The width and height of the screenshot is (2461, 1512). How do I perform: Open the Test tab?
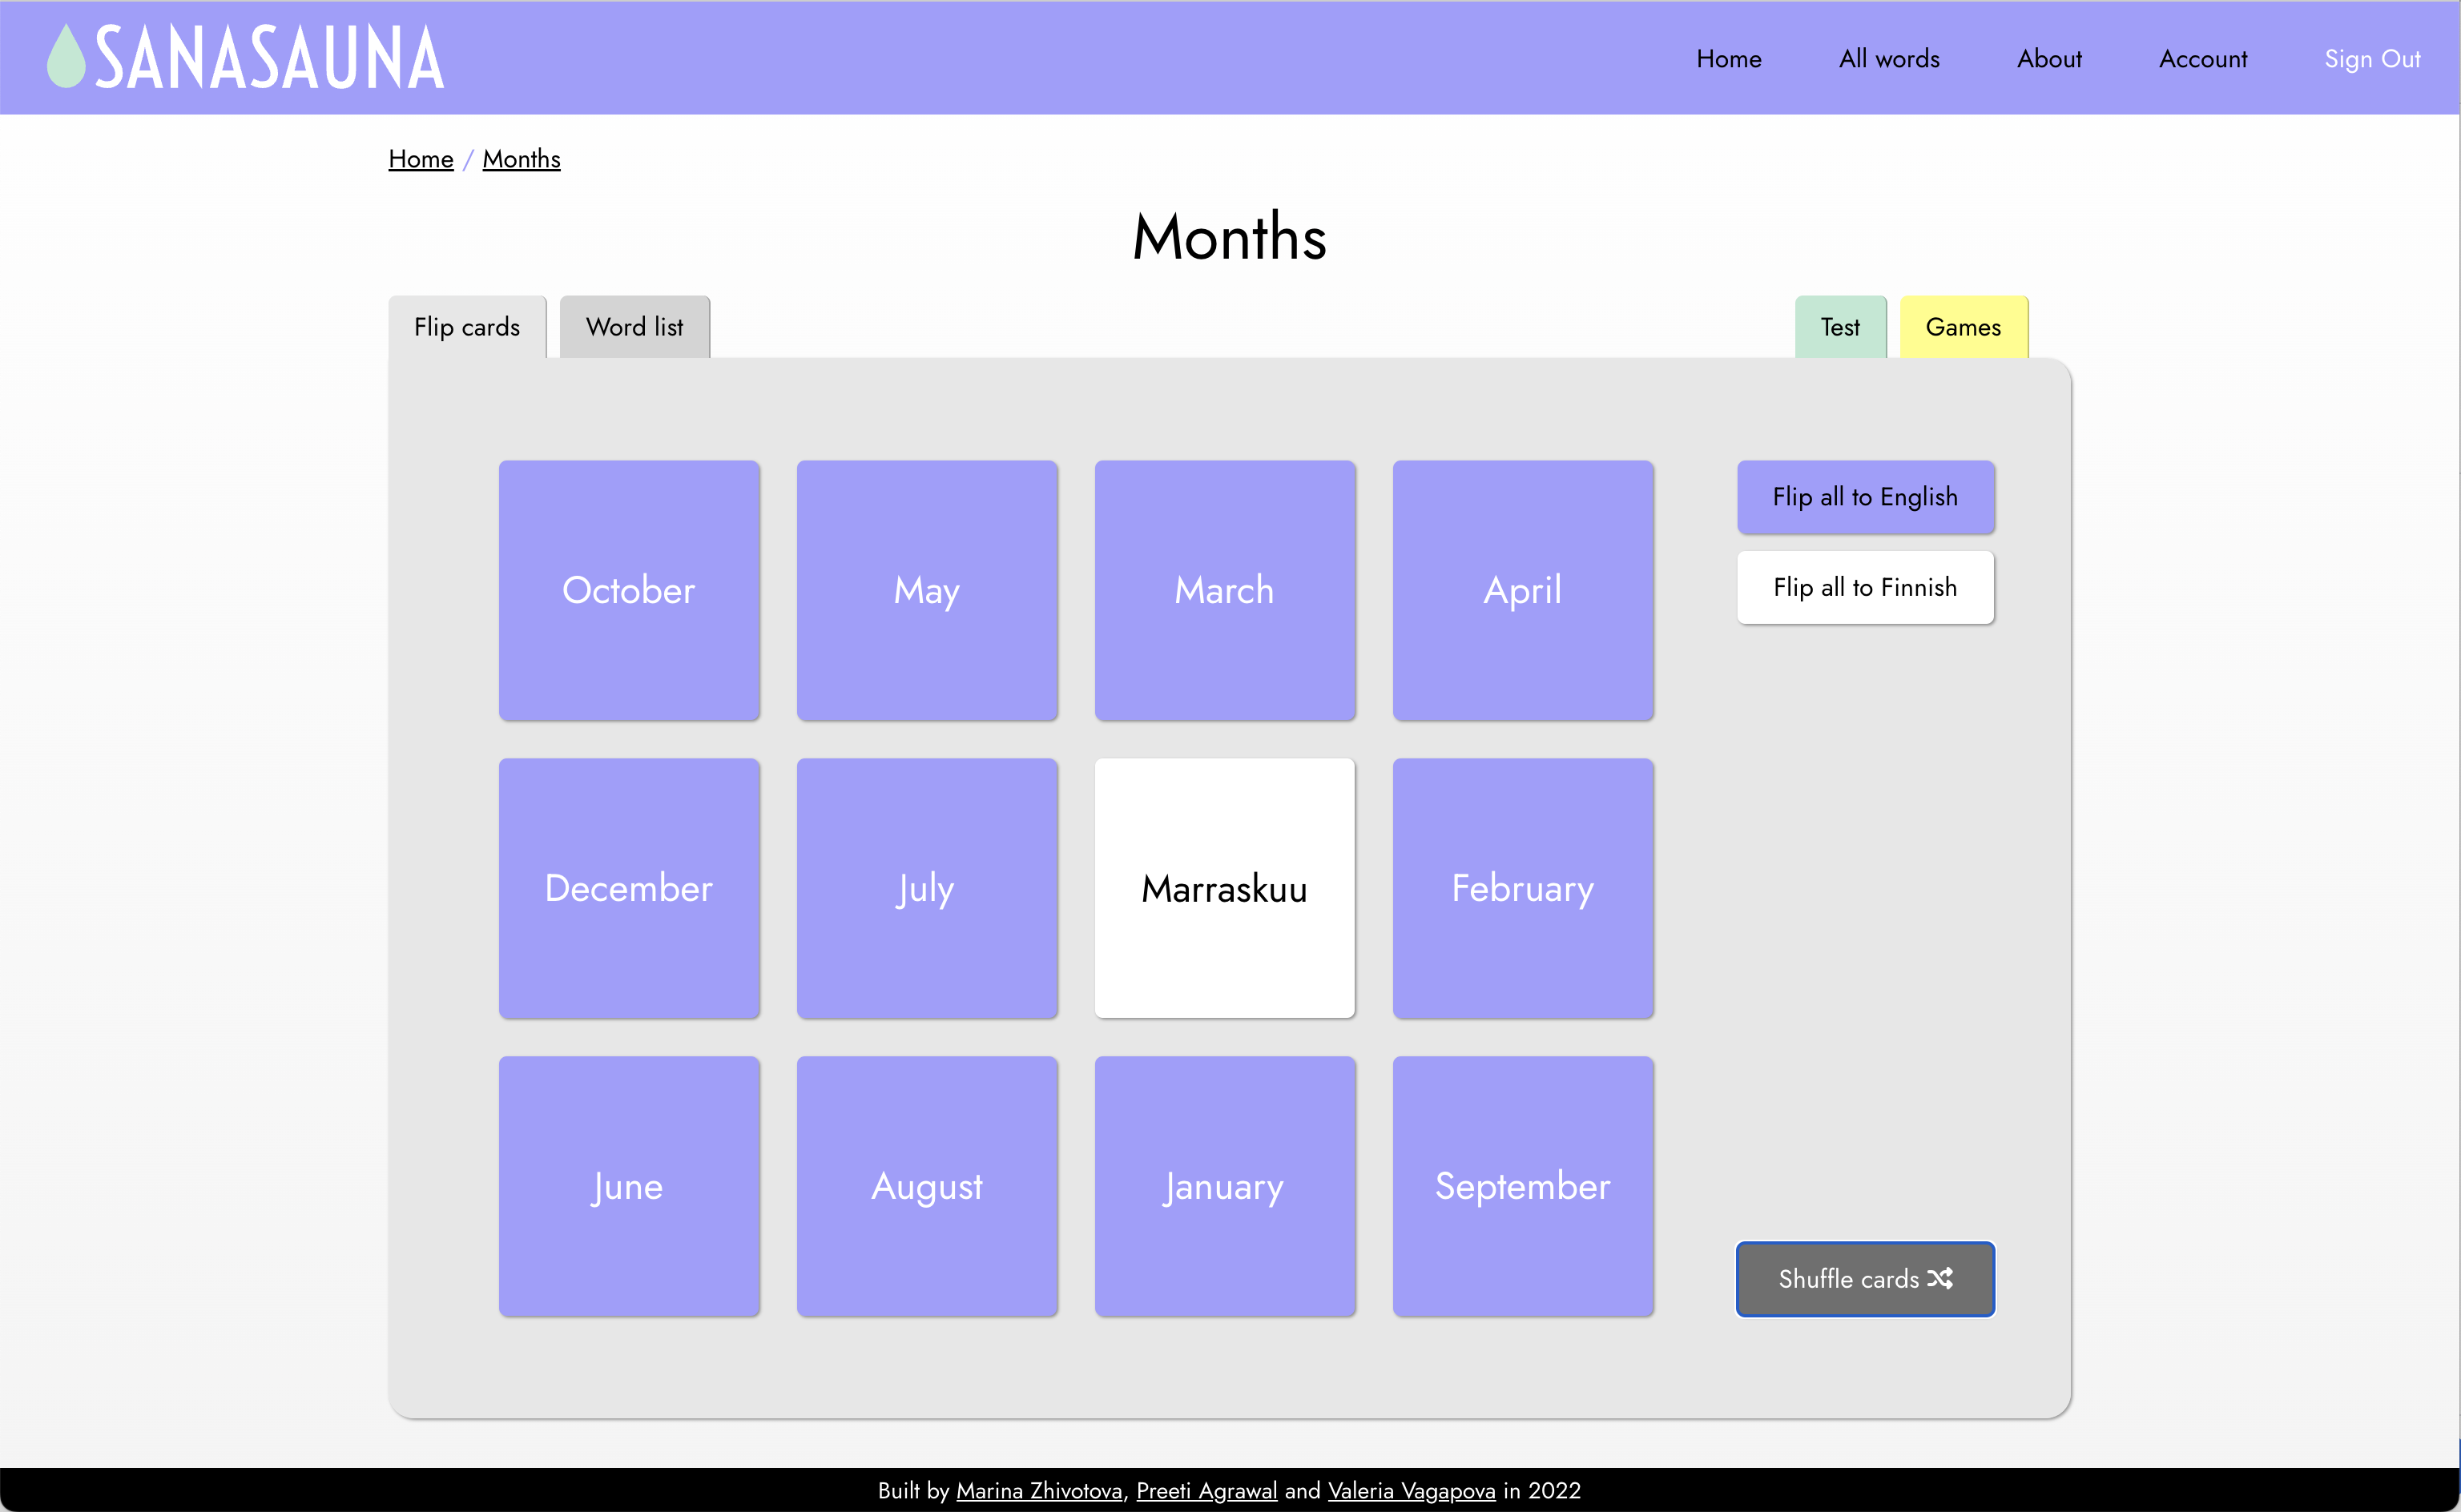click(x=1840, y=327)
